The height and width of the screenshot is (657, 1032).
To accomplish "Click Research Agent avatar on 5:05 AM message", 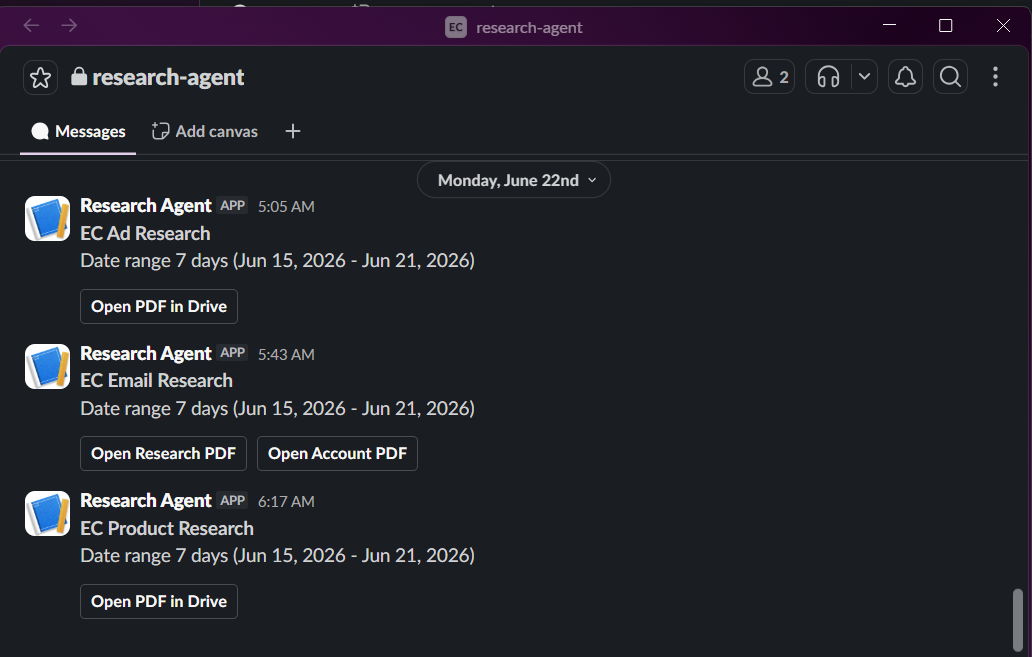I will 47,219.
